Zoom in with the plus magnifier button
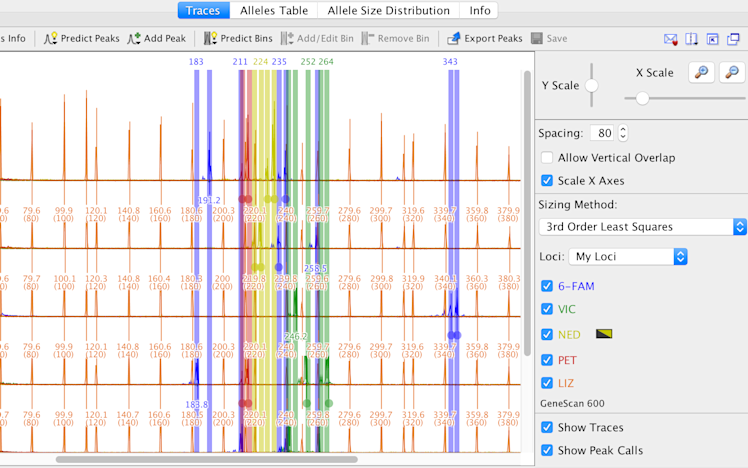 (702, 73)
